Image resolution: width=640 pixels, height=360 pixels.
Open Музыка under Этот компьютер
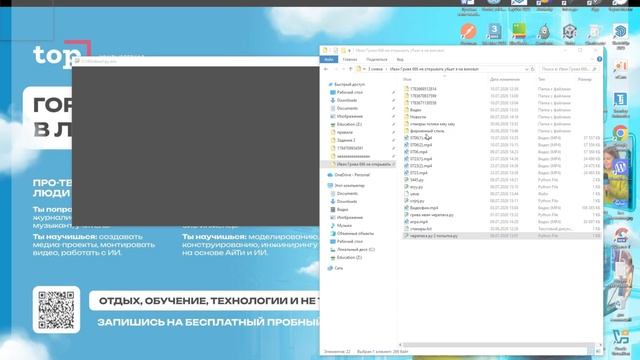(344, 225)
